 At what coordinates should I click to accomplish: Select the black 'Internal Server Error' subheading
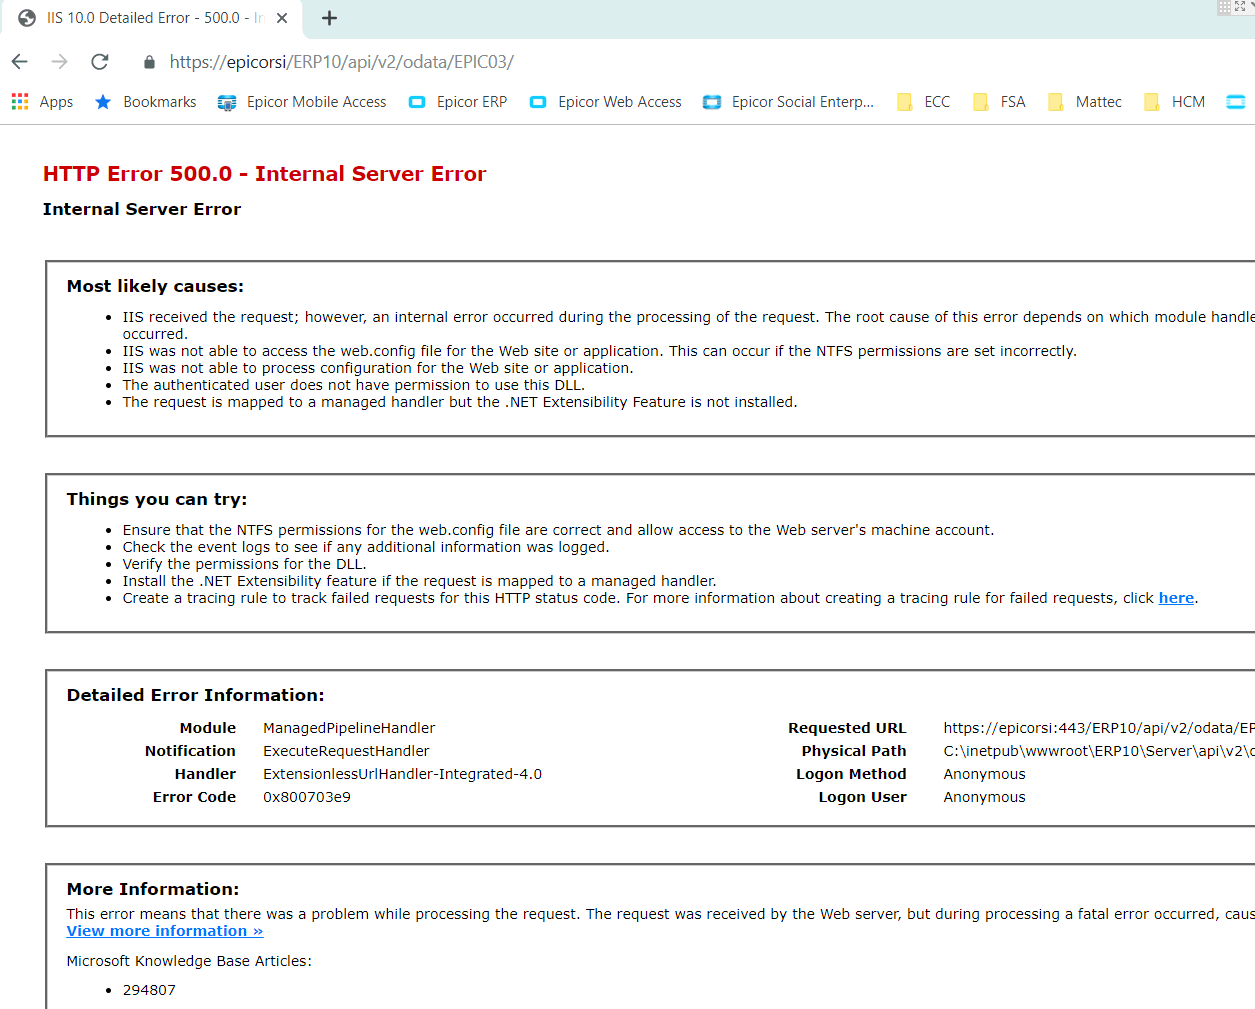pyautogui.click(x=142, y=209)
